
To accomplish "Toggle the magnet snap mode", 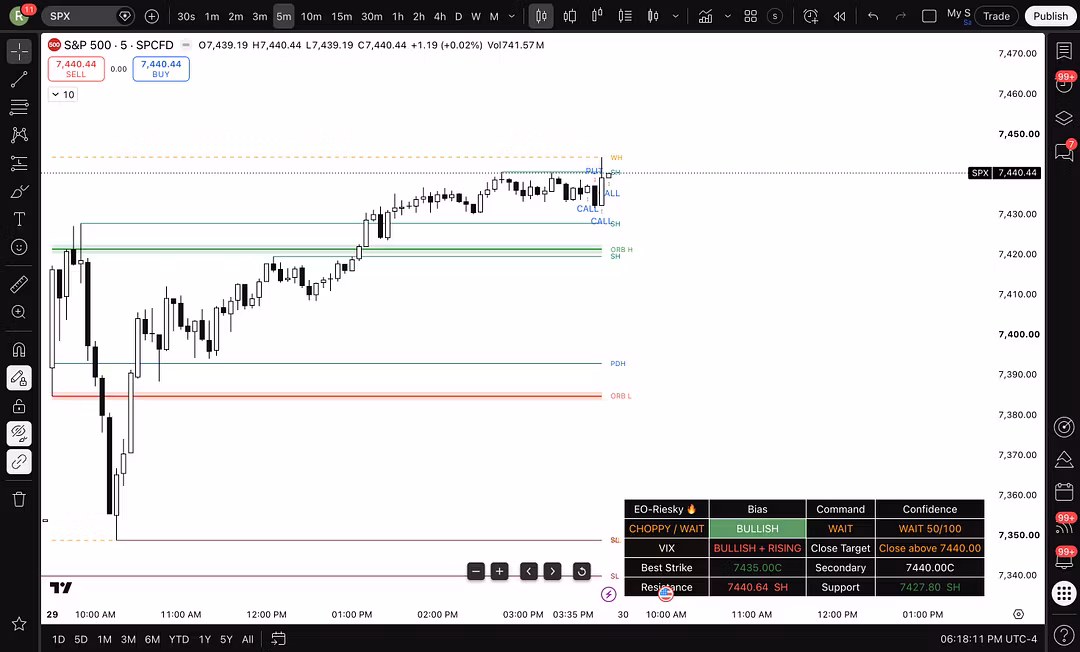I will (x=19, y=349).
